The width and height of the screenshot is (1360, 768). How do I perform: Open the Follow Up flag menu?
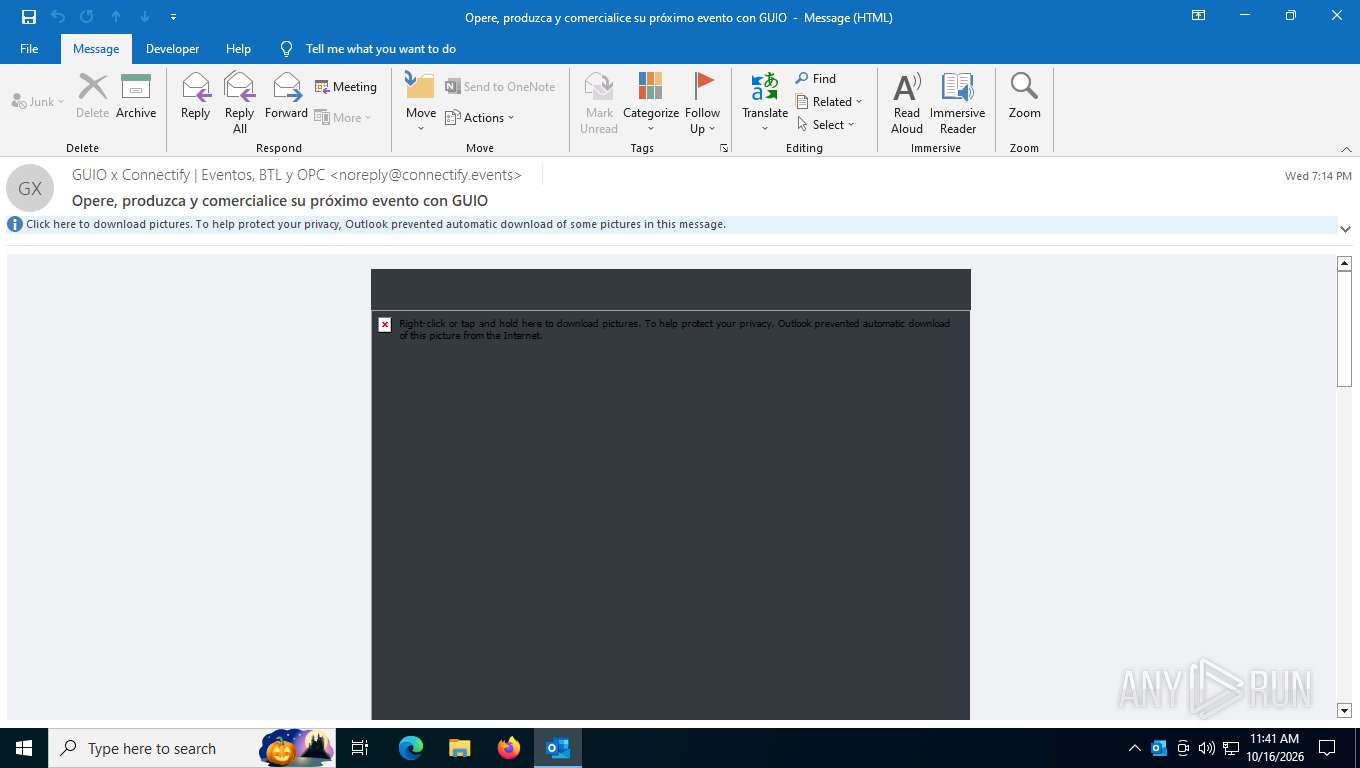click(703, 103)
